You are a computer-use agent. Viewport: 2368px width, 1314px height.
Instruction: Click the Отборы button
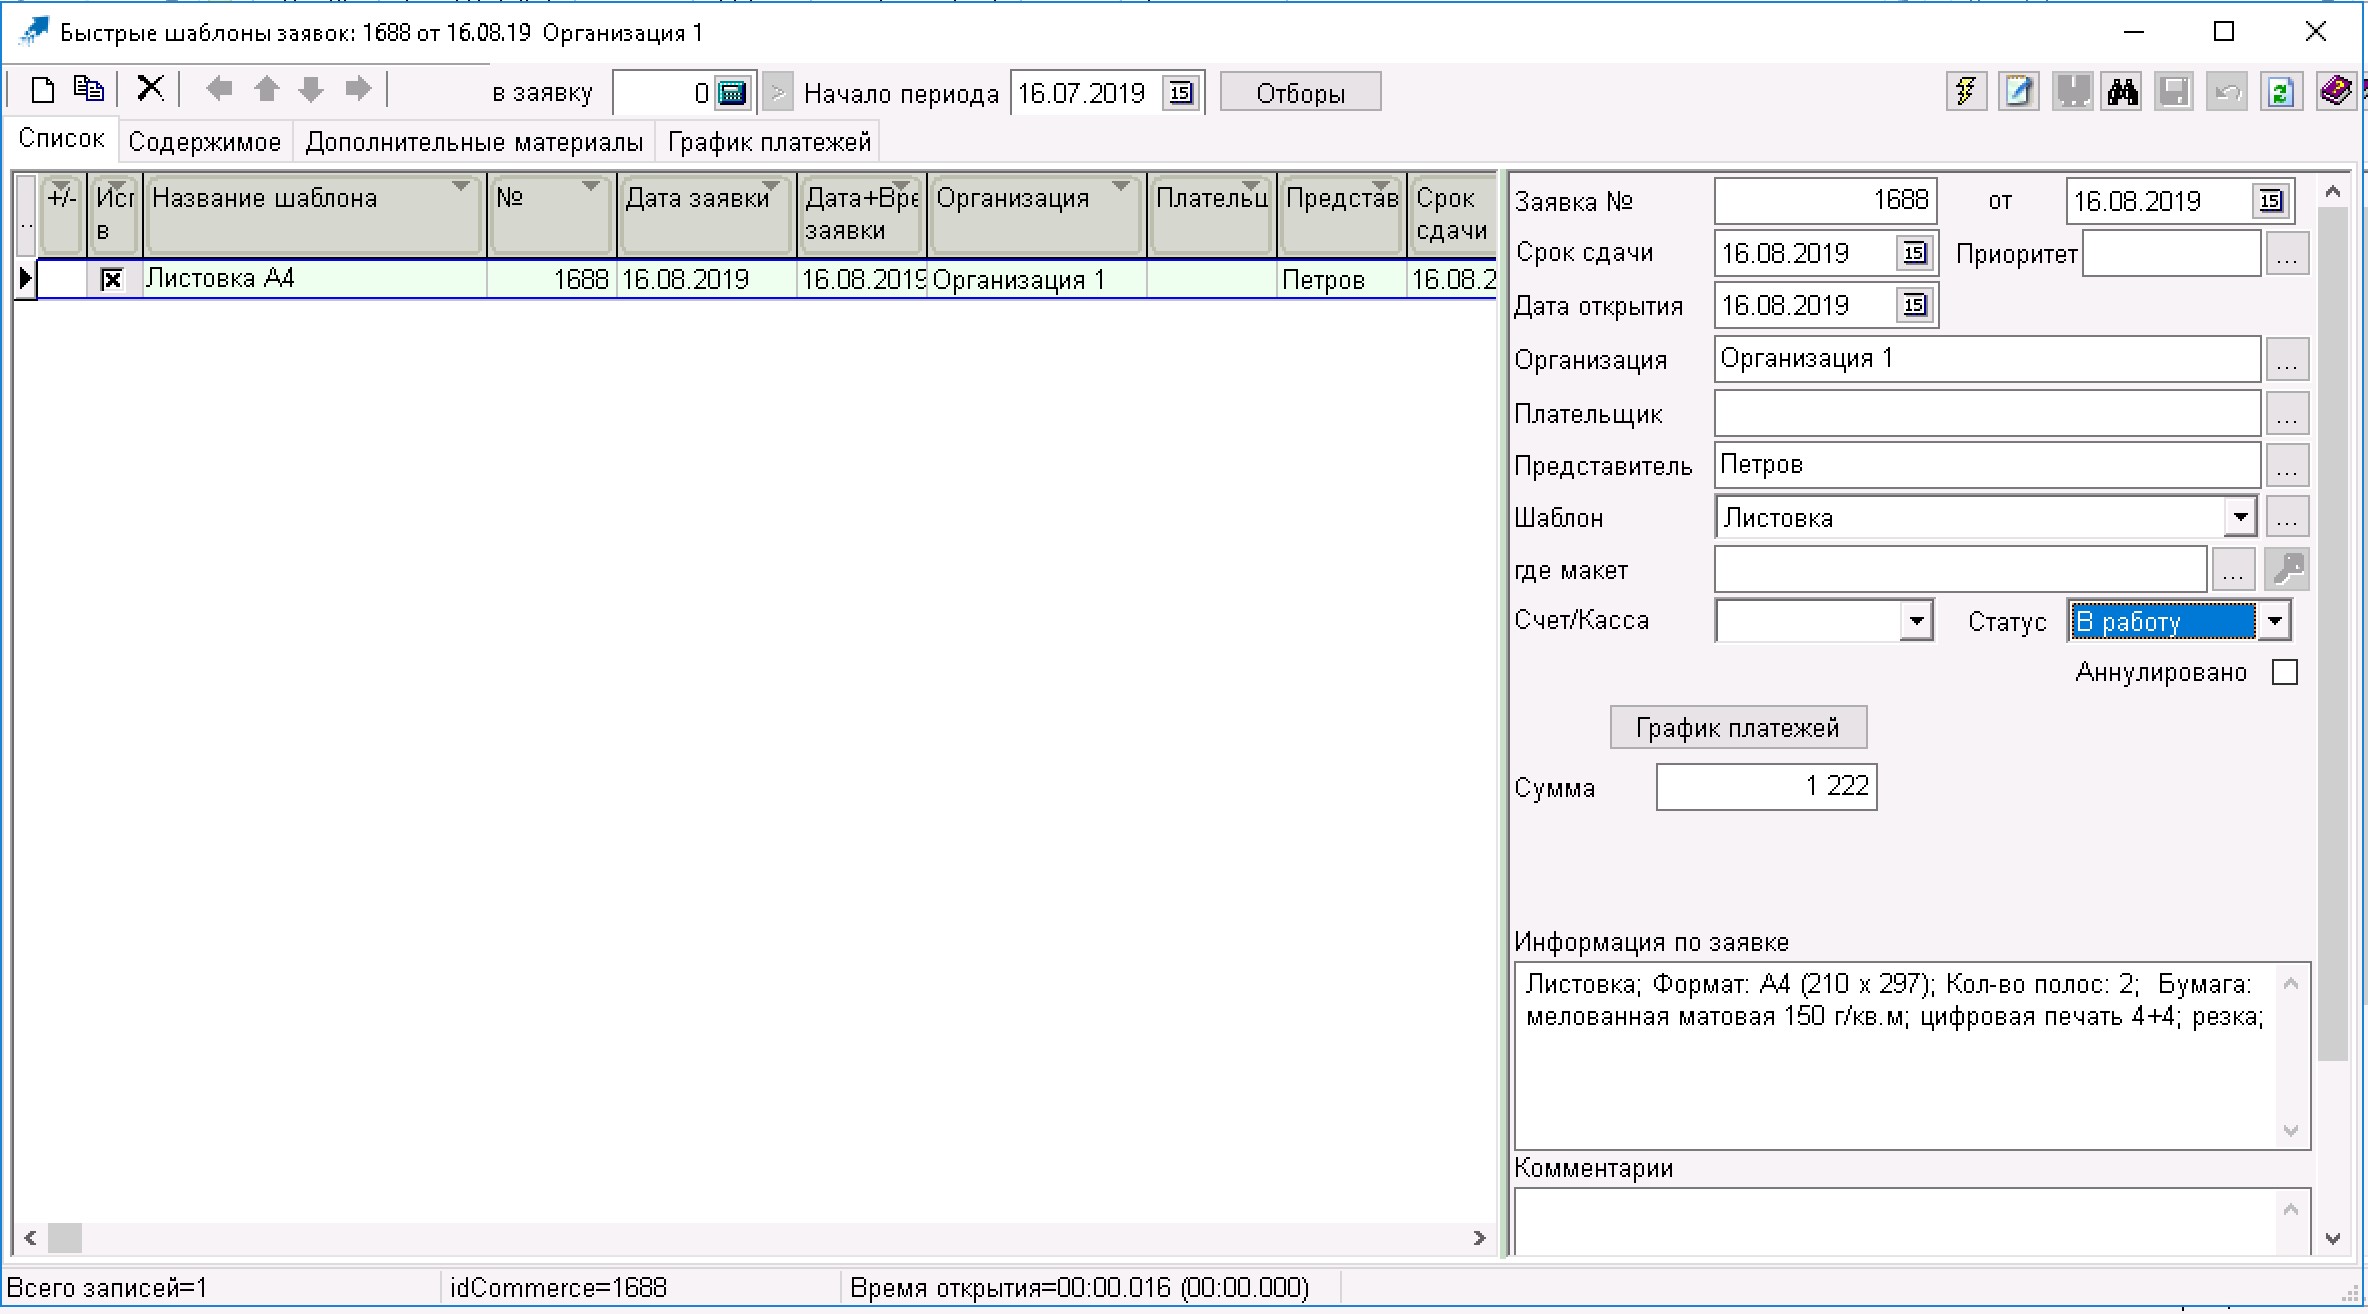tap(1300, 93)
